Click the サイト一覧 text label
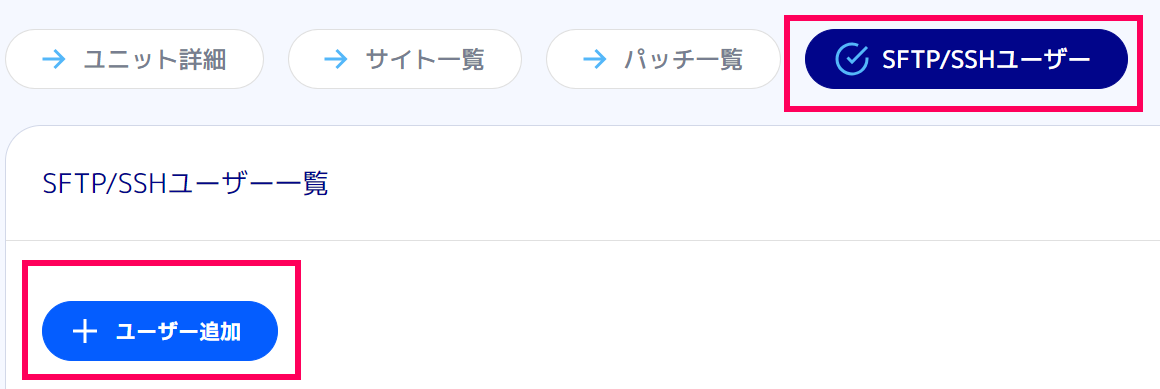The image size is (1160, 389). [425, 59]
